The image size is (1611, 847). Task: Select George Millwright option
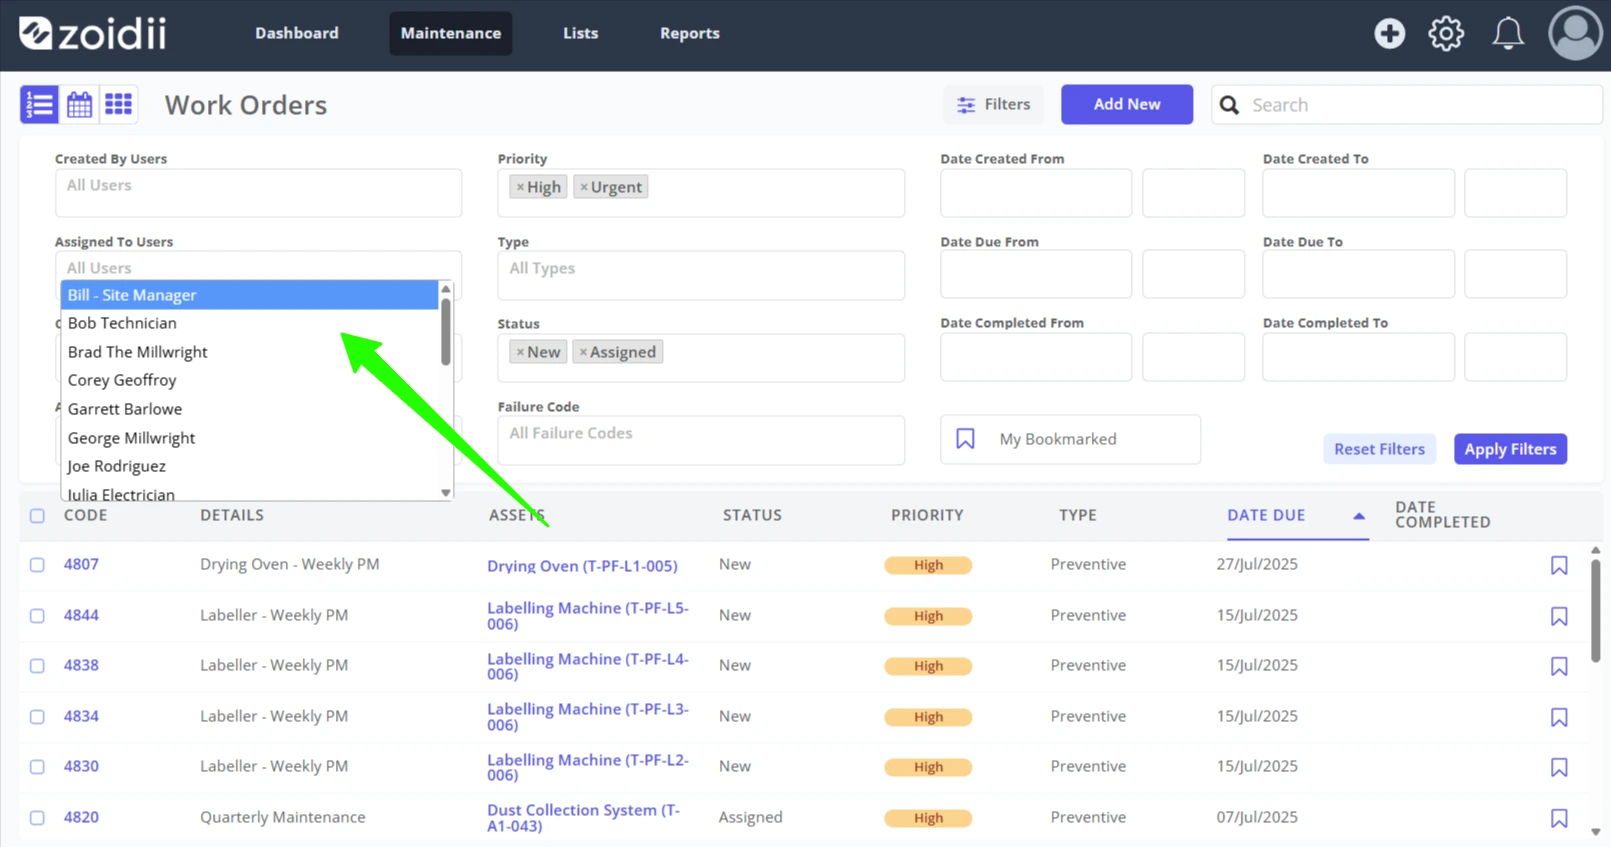coord(249,438)
